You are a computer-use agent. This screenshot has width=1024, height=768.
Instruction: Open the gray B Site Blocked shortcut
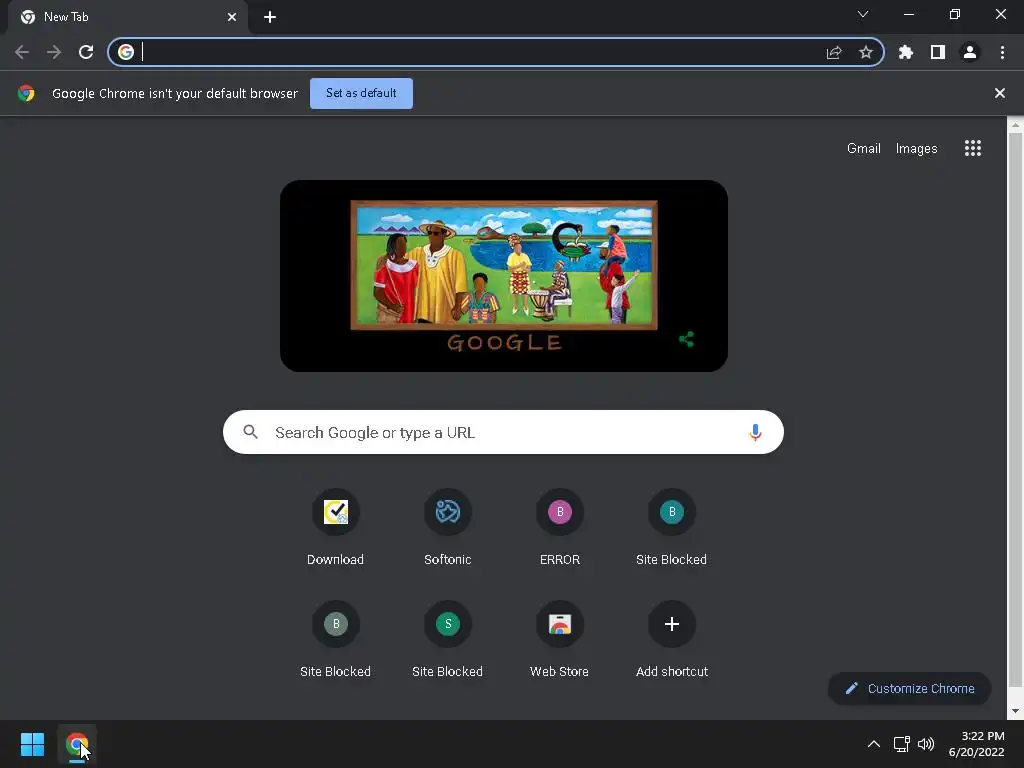[x=336, y=640]
